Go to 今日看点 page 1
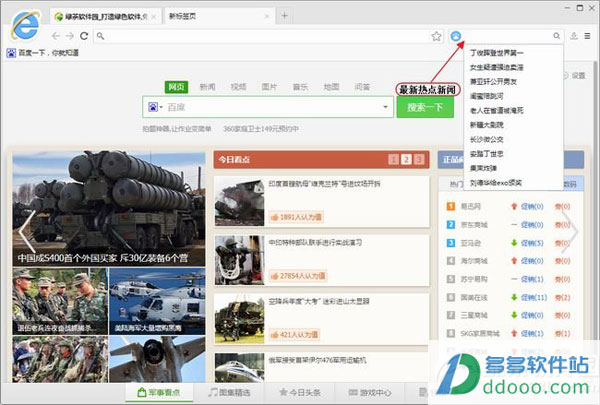The width and height of the screenshot is (600, 405). pos(393,159)
